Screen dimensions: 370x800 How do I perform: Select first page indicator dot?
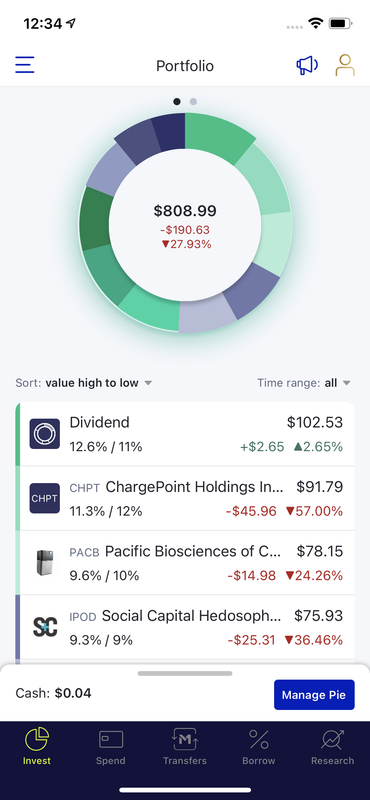pyautogui.click(x=177, y=102)
